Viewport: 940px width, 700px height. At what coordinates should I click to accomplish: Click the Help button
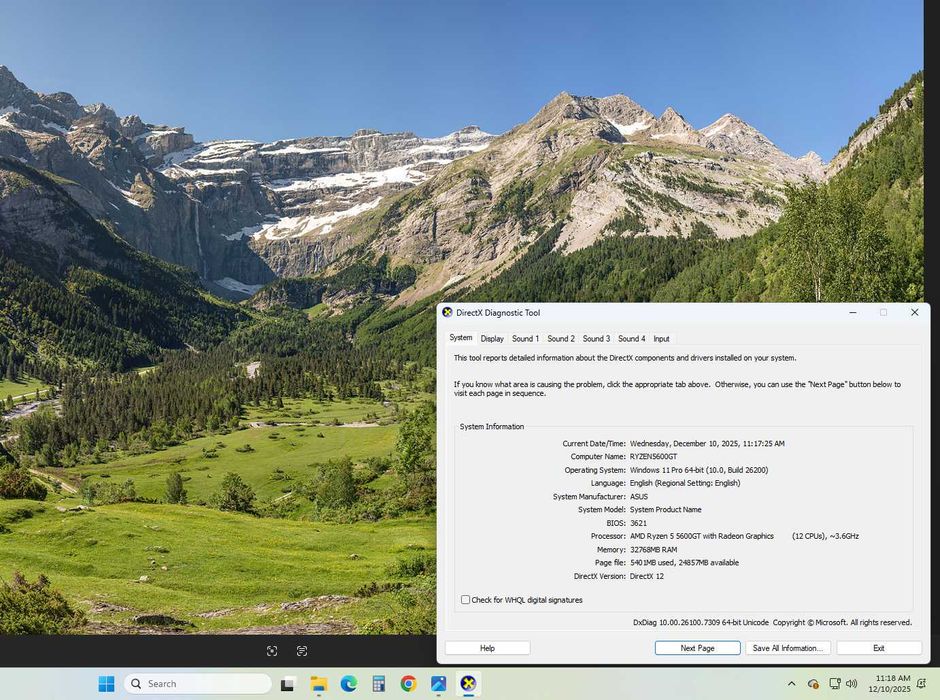[x=487, y=648]
